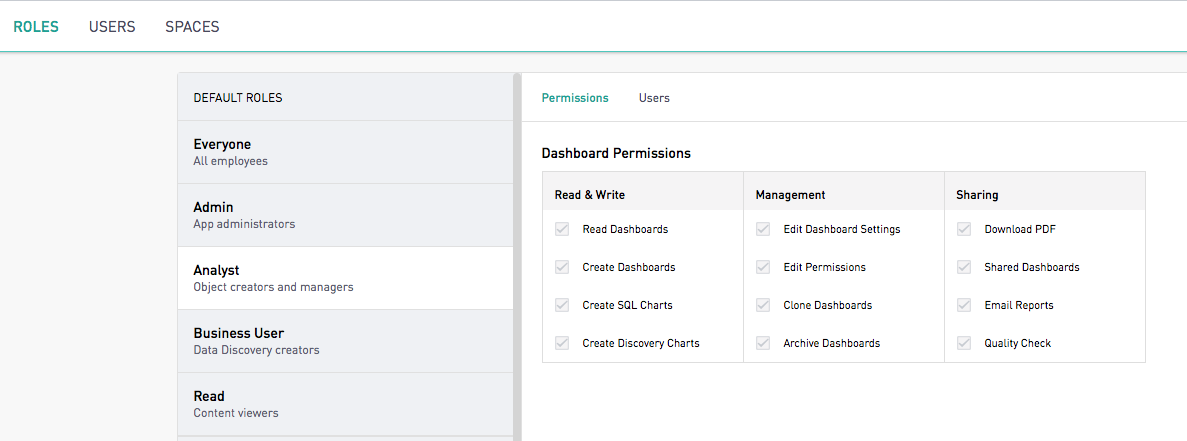Select the Admin role
Screen dimensions: 1187x441
pyautogui.click(x=345, y=215)
